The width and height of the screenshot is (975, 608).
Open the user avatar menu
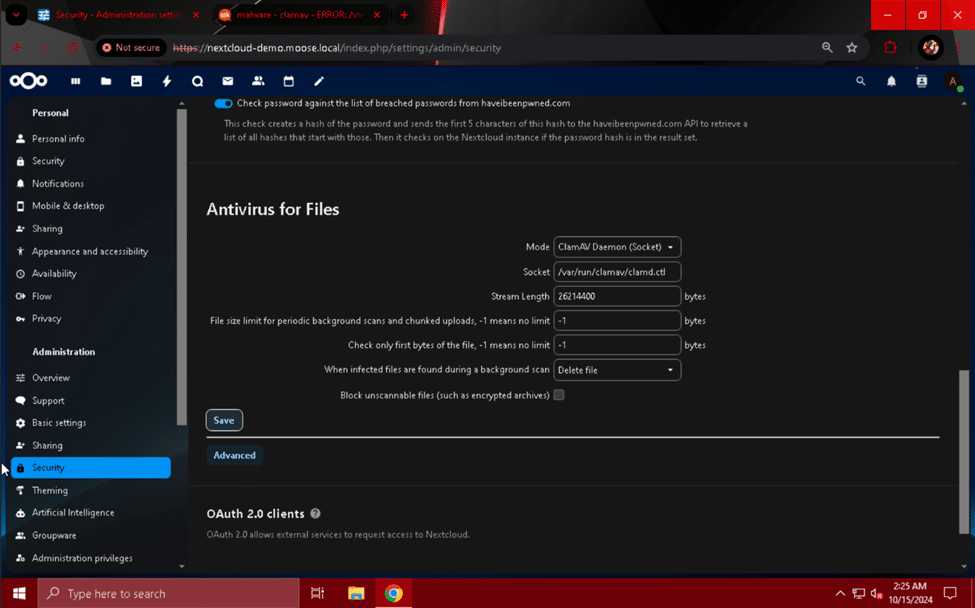pyautogui.click(x=953, y=81)
